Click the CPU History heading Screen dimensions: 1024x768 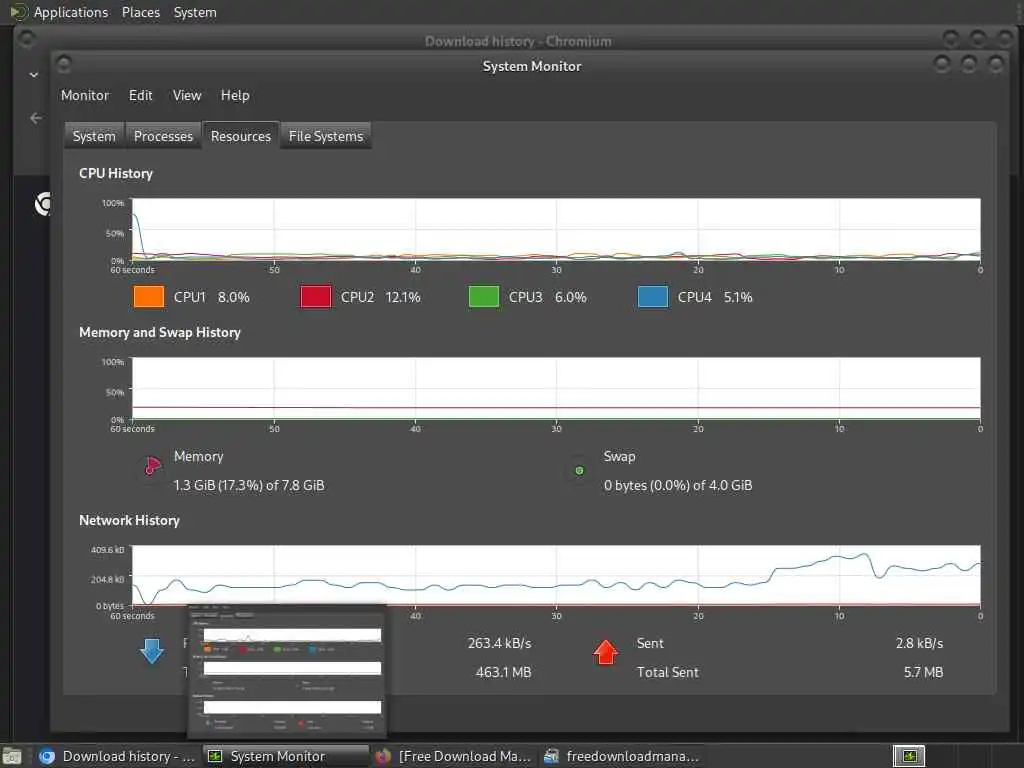(x=116, y=173)
